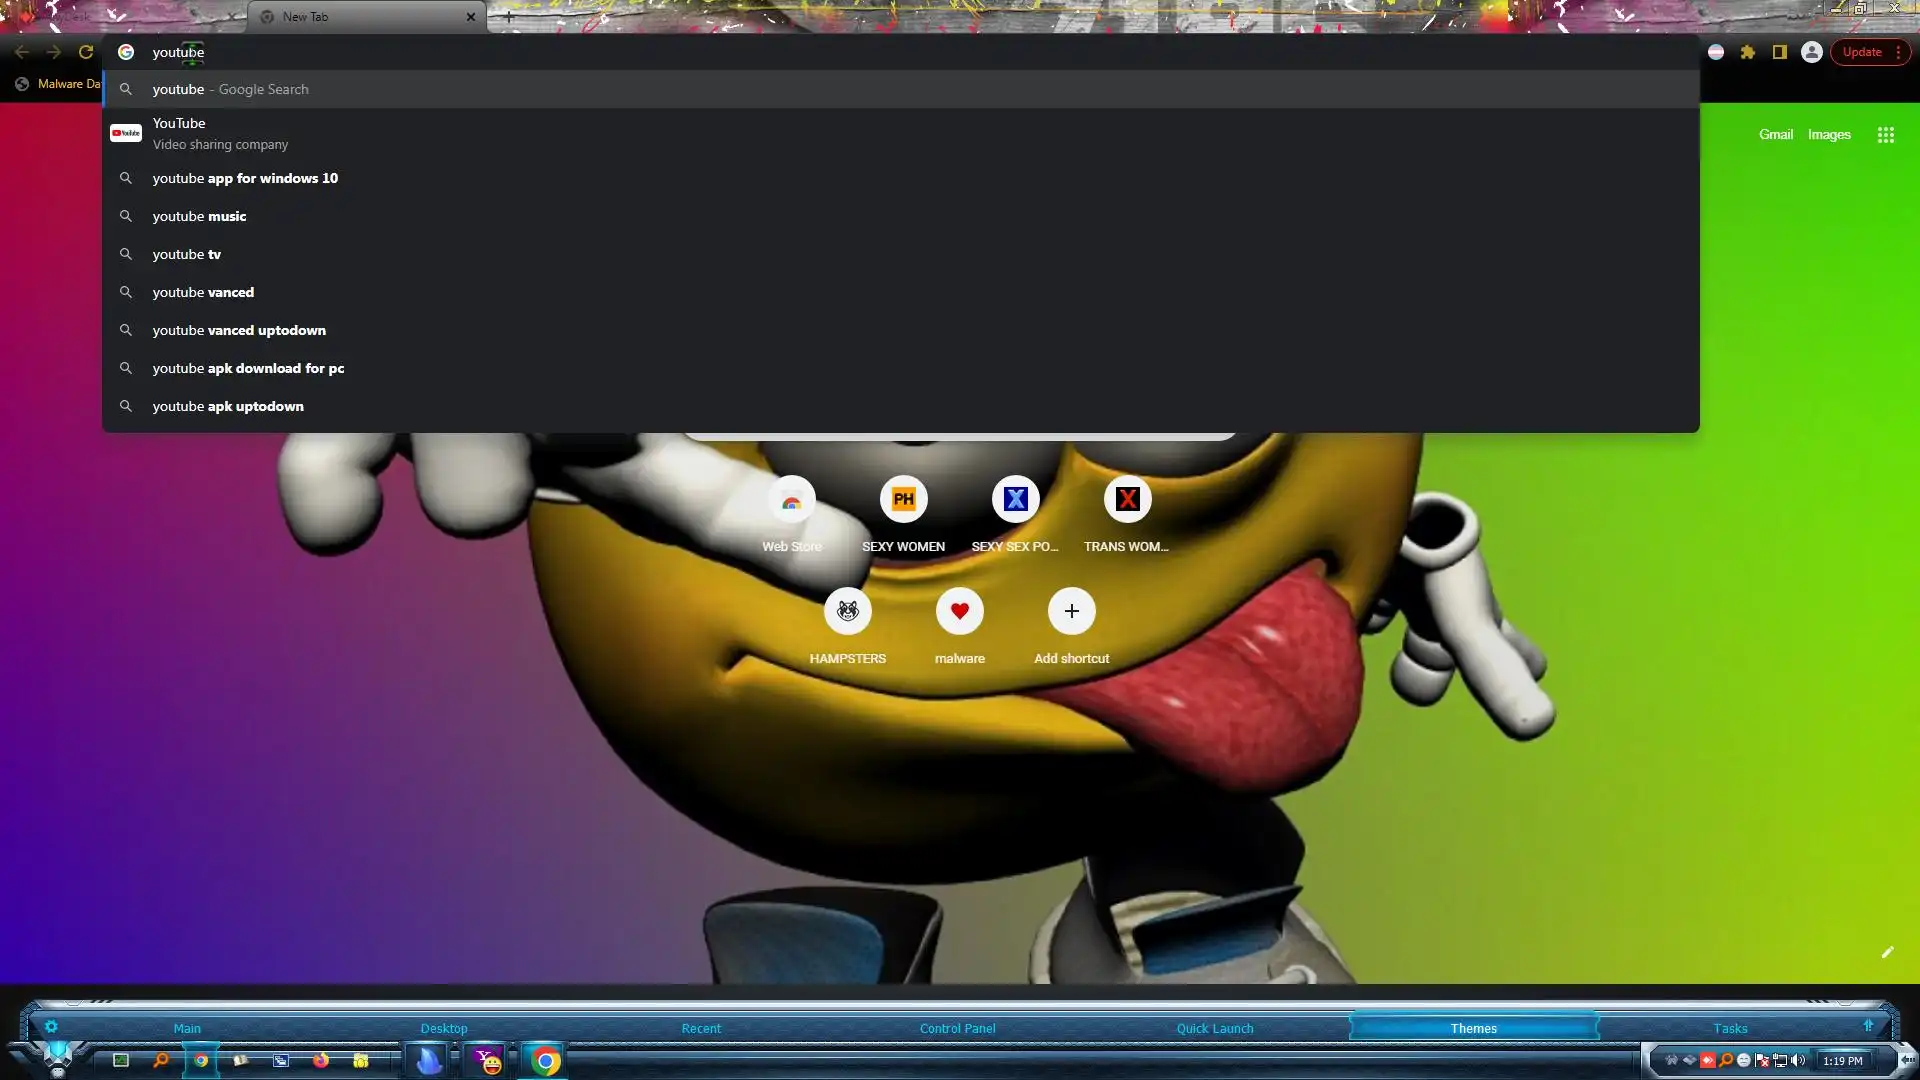Open the profile avatar menu
The image size is (1920, 1080).
(x=1812, y=52)
